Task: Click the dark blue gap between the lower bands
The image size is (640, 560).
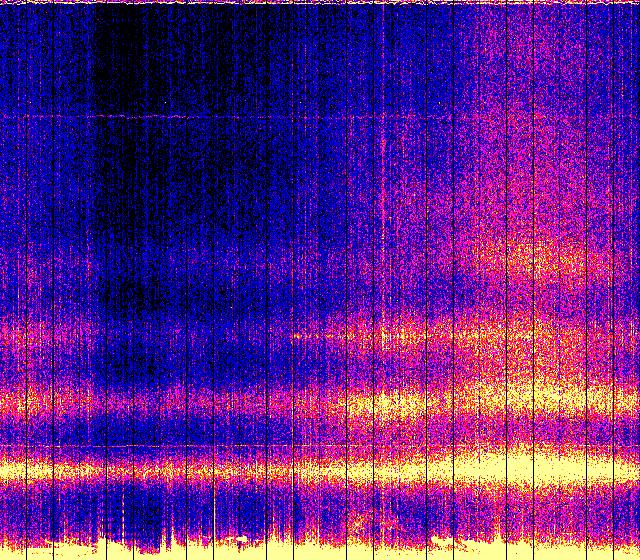Action: [x=200, y=432]
